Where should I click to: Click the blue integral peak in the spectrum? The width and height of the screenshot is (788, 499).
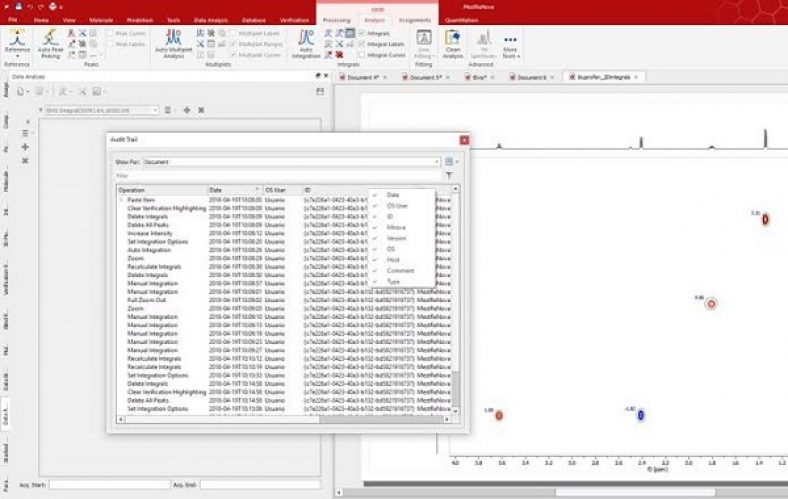pos(641,415)
